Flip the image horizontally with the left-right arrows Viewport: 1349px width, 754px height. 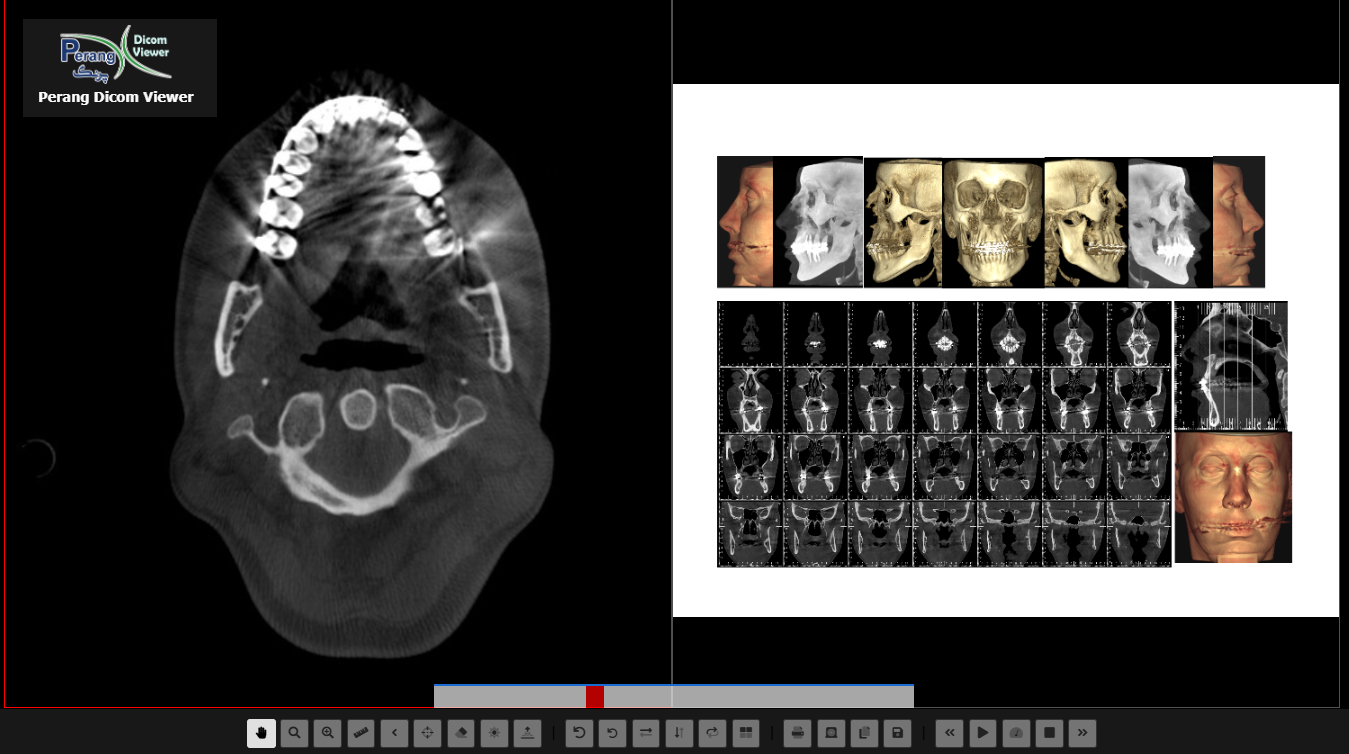(646, 733)
